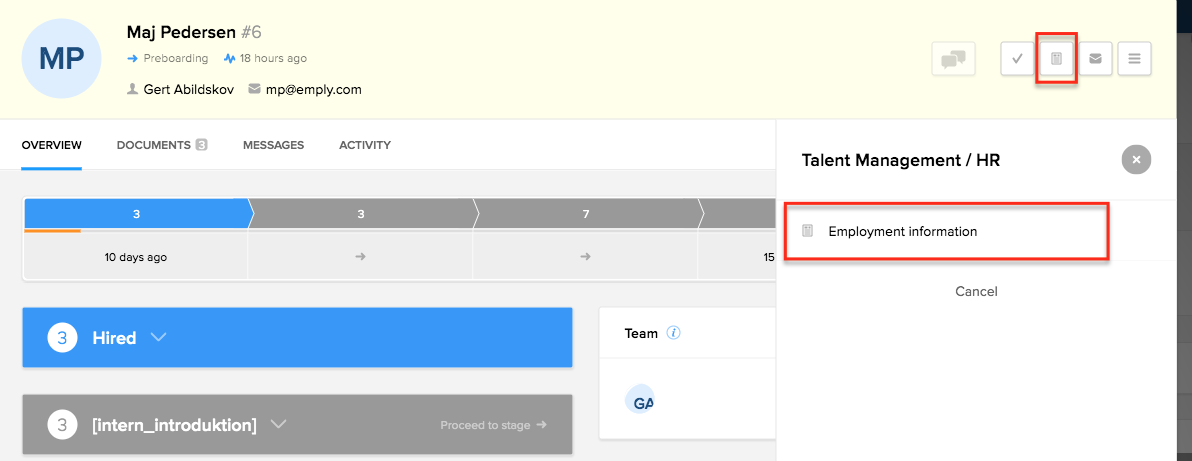Click the Team info icon
Image resolution: width=1192 pixels, height=461 pixels.
point(673,333)
